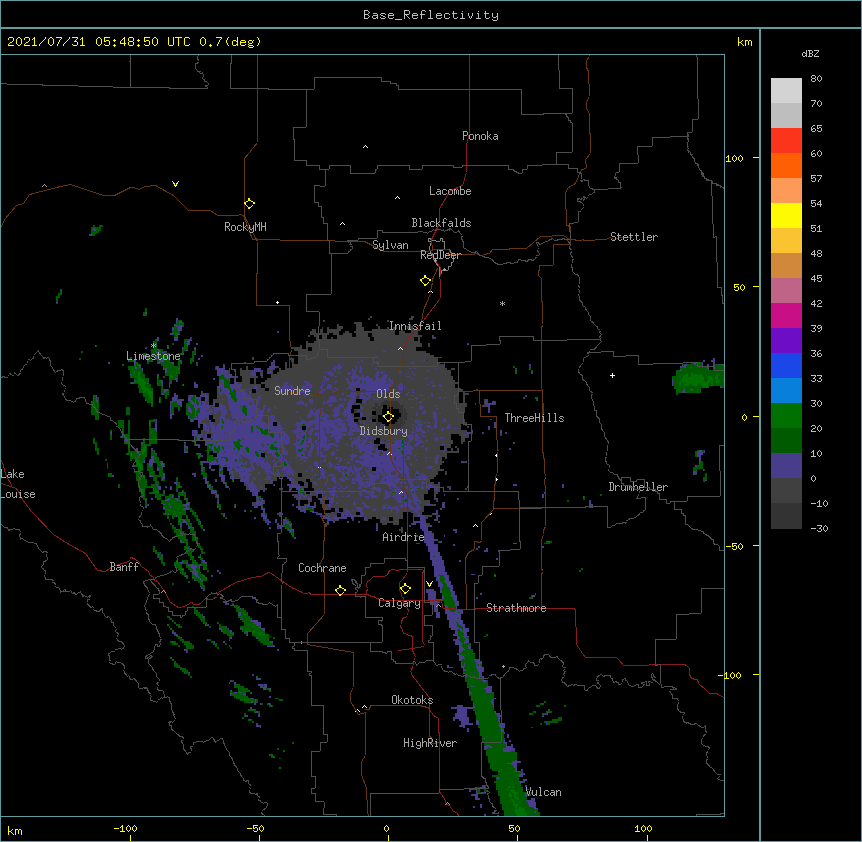Click the Olds town label
The width and height of the screenshot is (862, 842).
click(388, 394)
